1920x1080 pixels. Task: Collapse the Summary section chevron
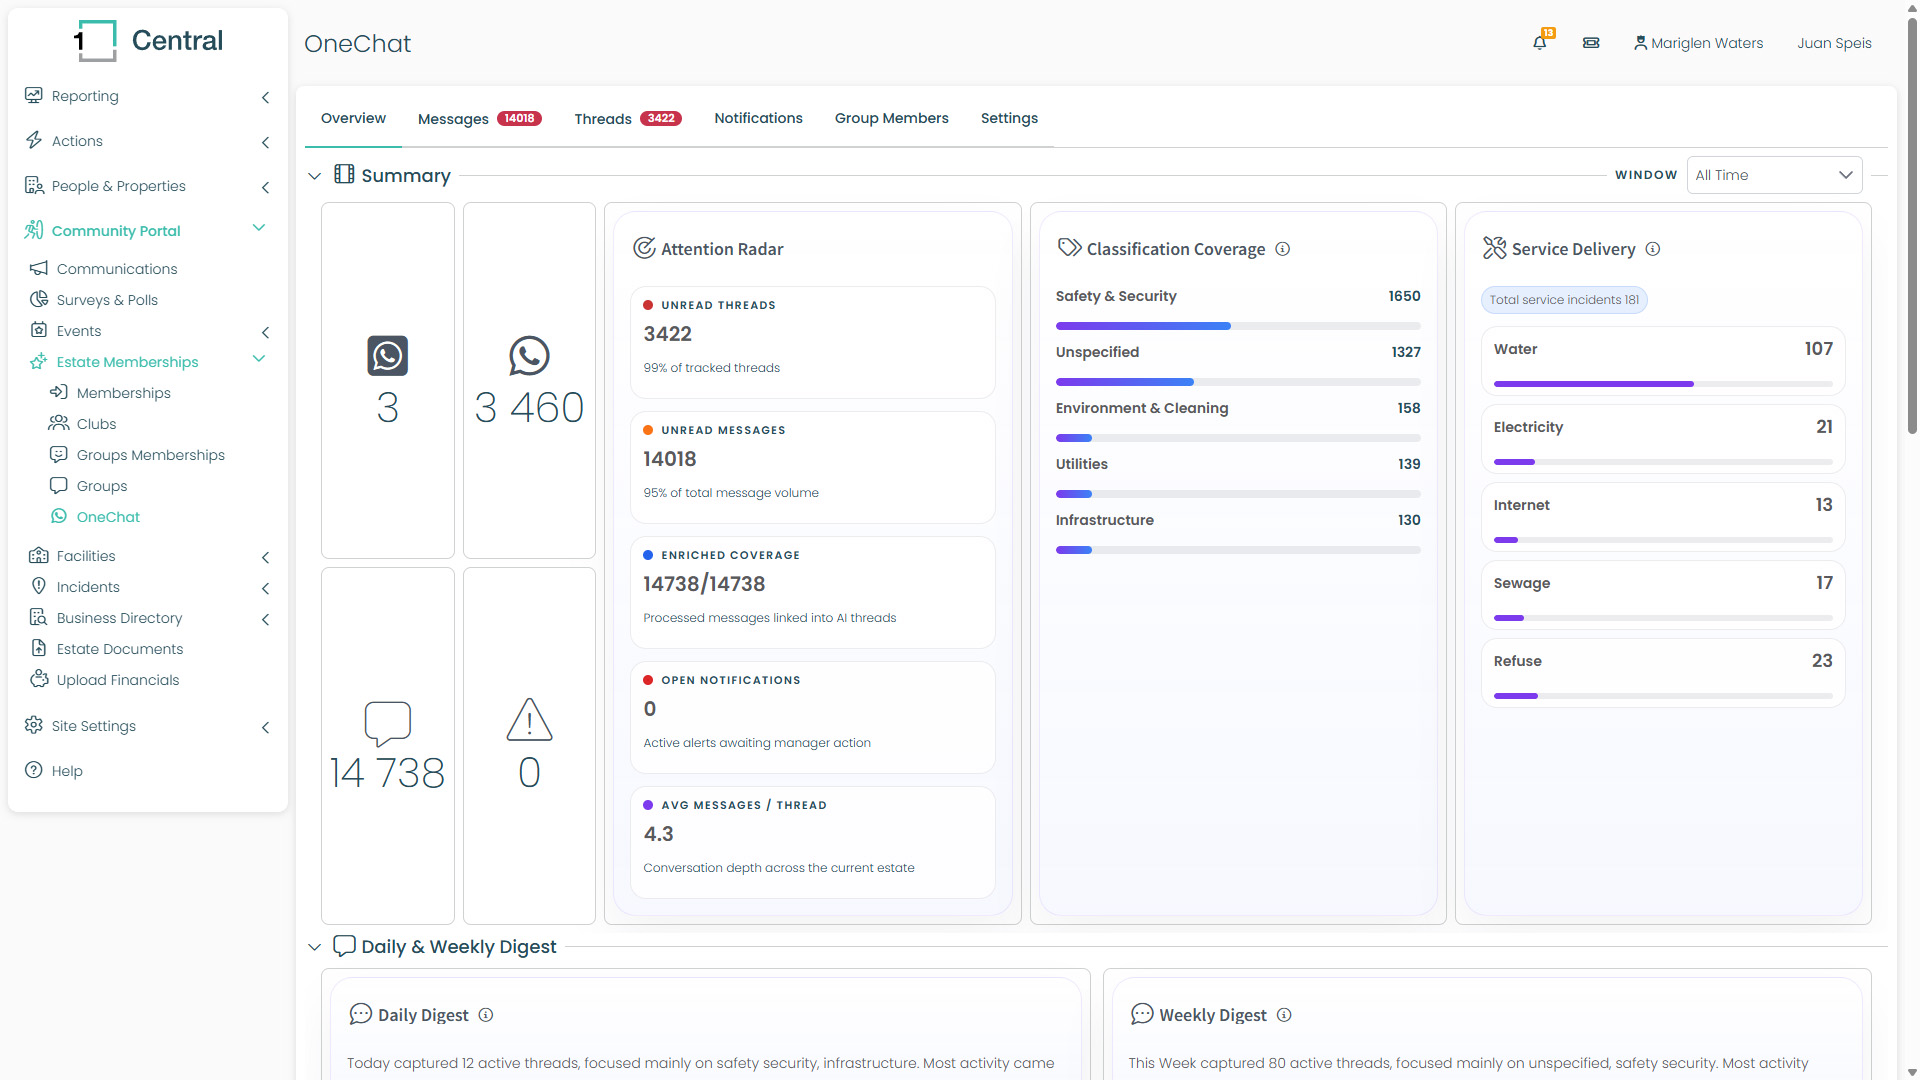pos(315,176)
